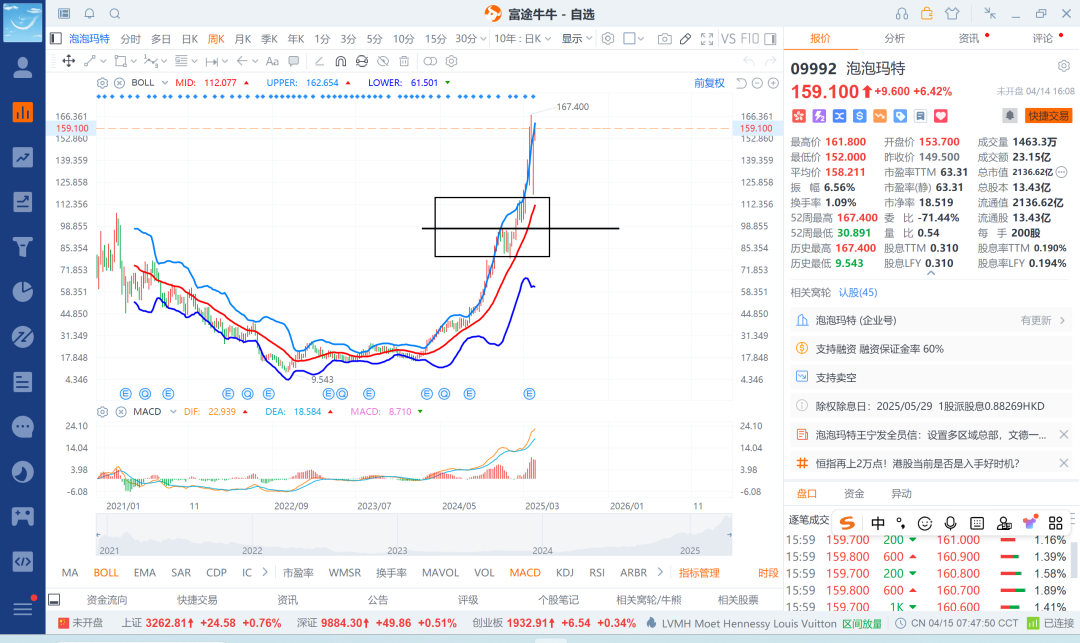The height and width of the screenshot is (643, 1080).
Task: Expand the layout square dropdown
Action: click(641, 39)
